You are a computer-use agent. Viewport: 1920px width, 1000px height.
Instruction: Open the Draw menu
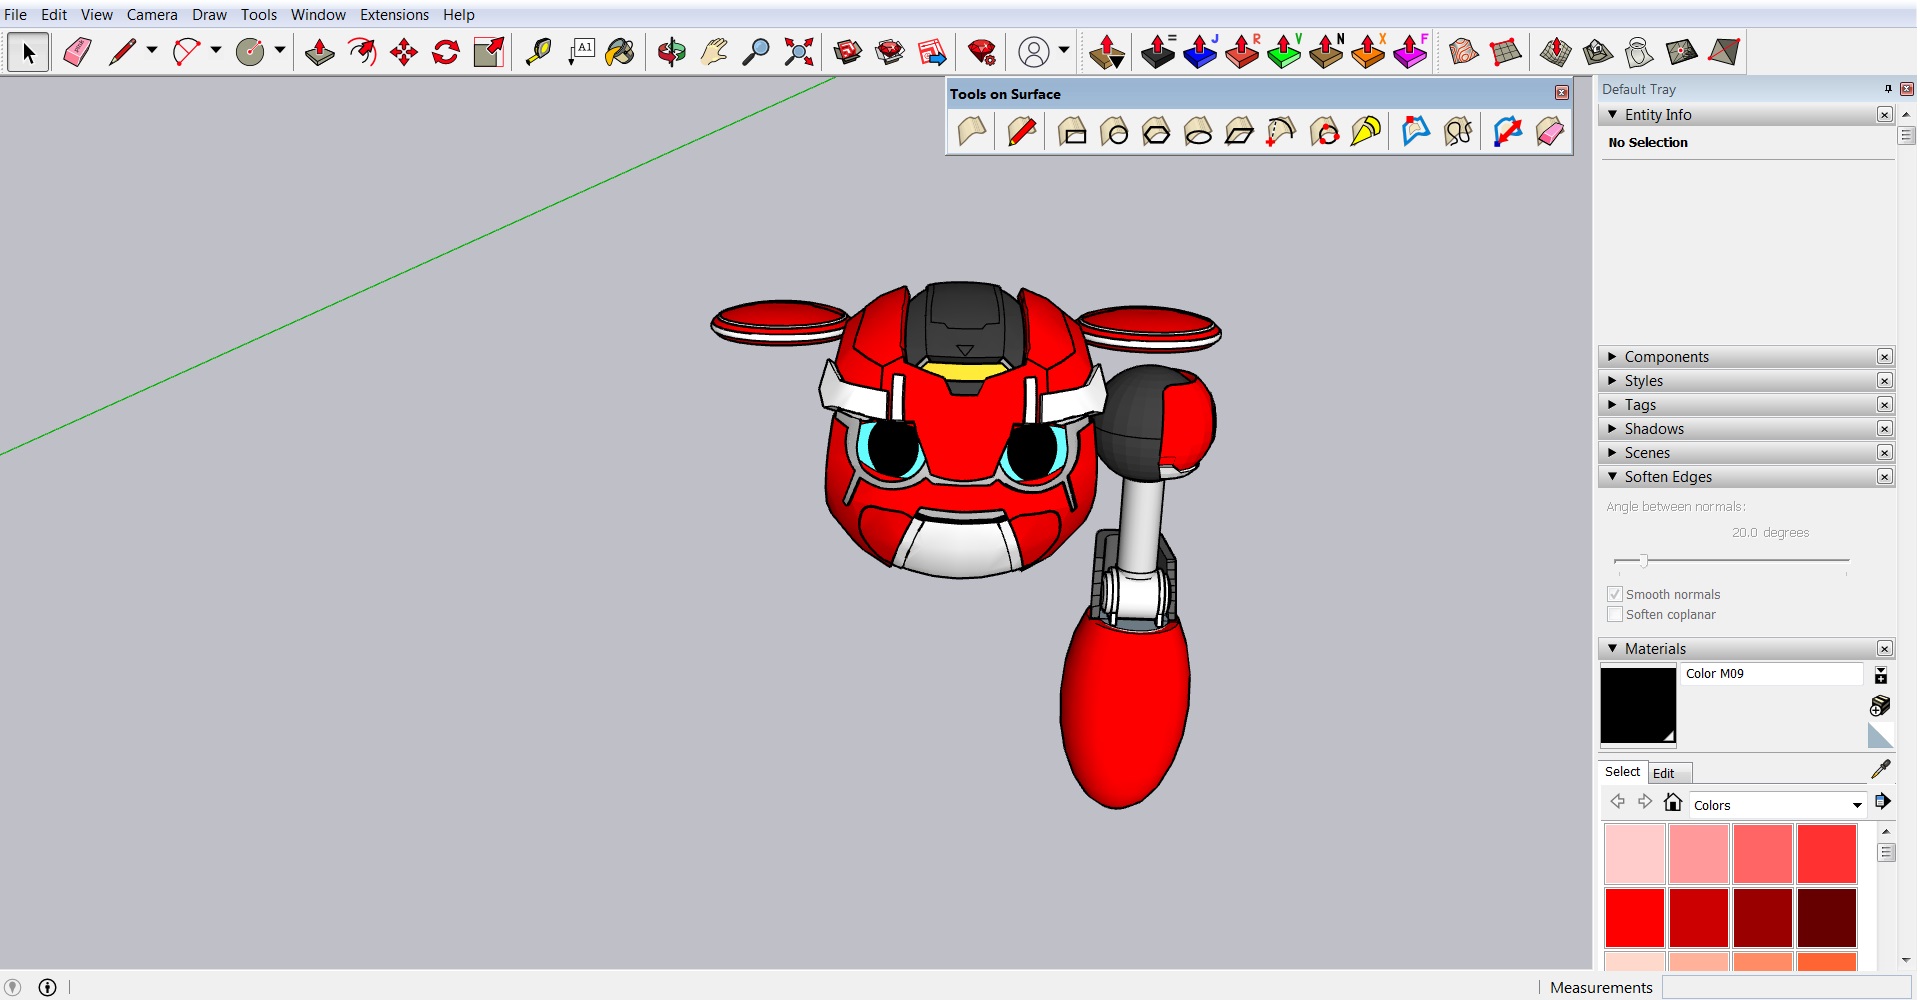tap(209, 15)
